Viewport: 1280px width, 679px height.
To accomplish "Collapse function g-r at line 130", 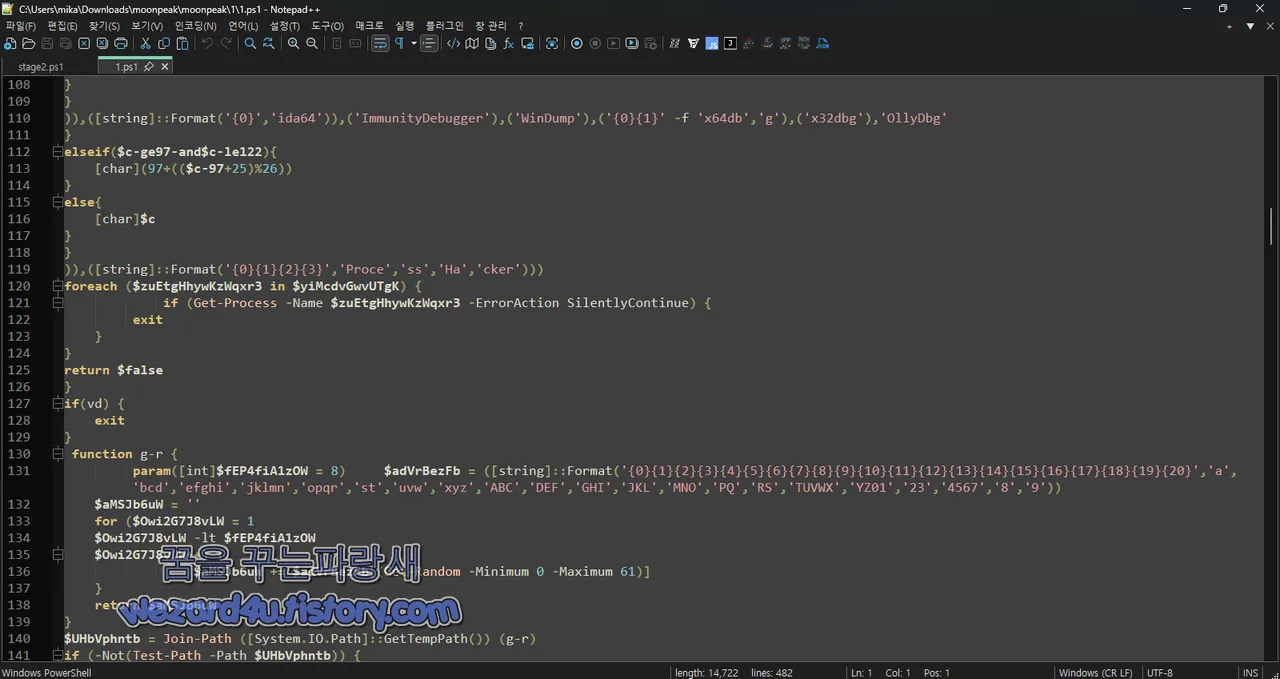I will pyautogui.click(x=58, y=454).
